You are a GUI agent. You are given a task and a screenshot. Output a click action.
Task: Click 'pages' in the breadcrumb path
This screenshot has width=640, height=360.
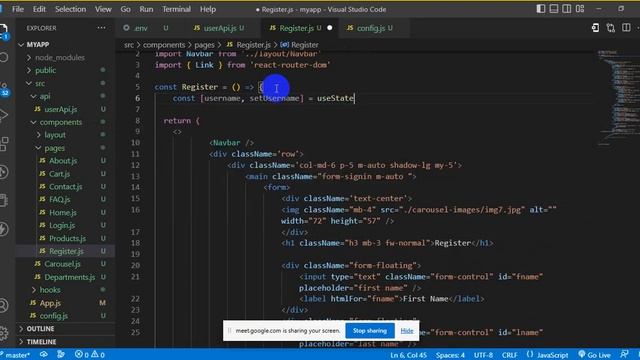[204, 45]
